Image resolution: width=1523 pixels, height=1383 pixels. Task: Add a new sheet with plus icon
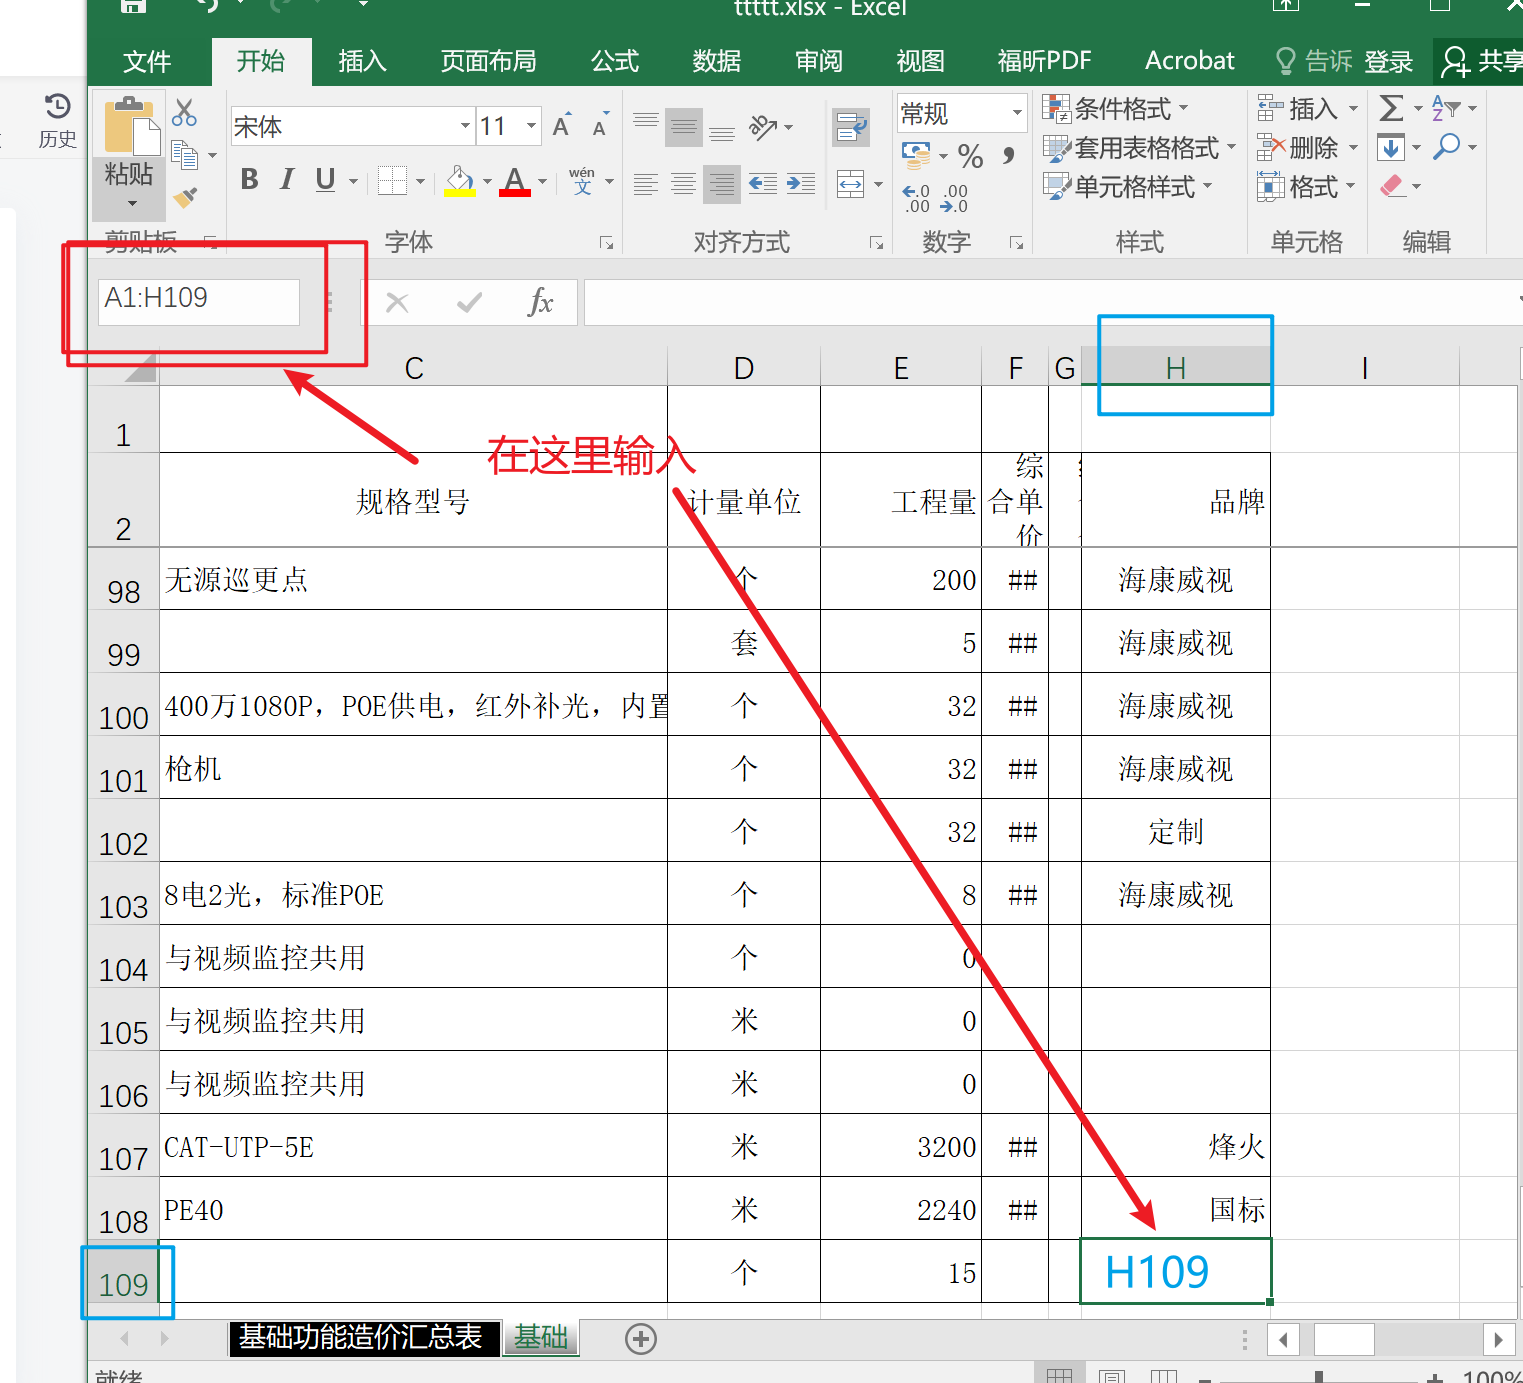(x=640, y=1339)
